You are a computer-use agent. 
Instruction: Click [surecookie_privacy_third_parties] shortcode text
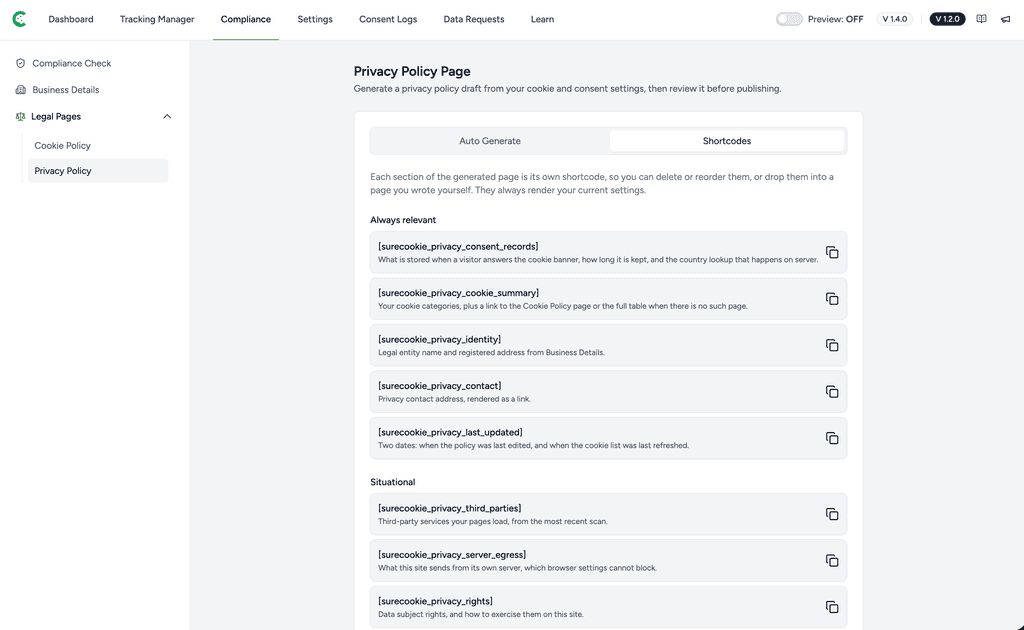click(x=449, y=508)
